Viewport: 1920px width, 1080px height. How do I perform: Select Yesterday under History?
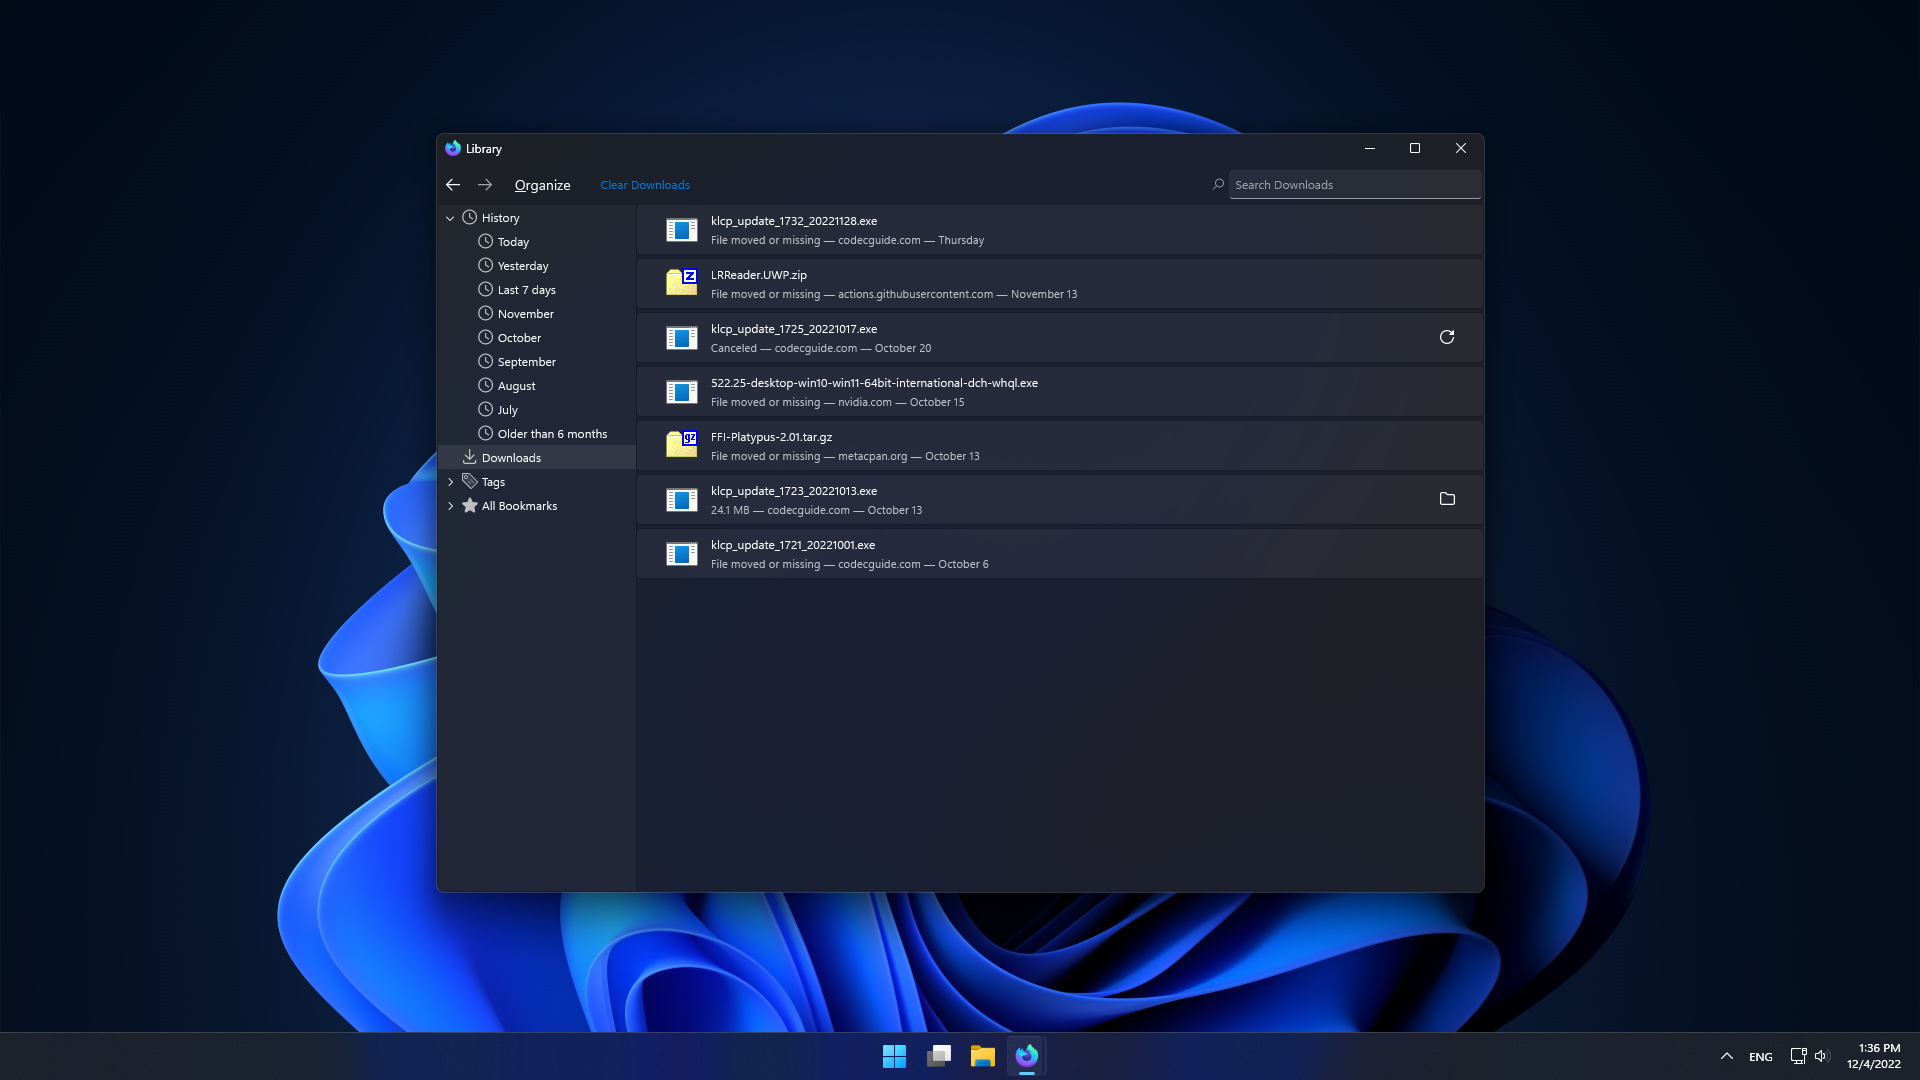pyautogui.click(x=537, y=266)
